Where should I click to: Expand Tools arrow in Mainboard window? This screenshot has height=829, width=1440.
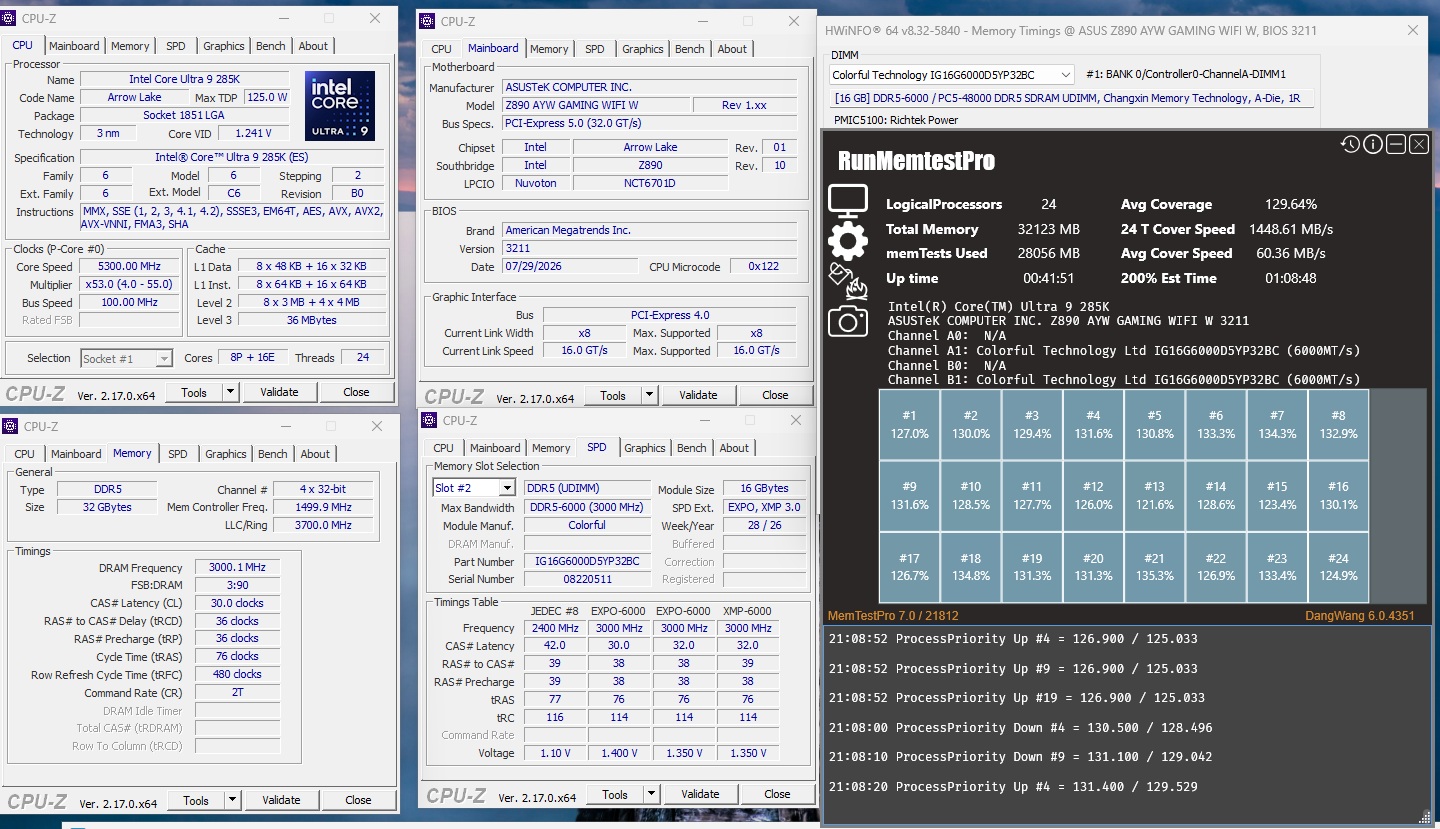tap(650, 395)
